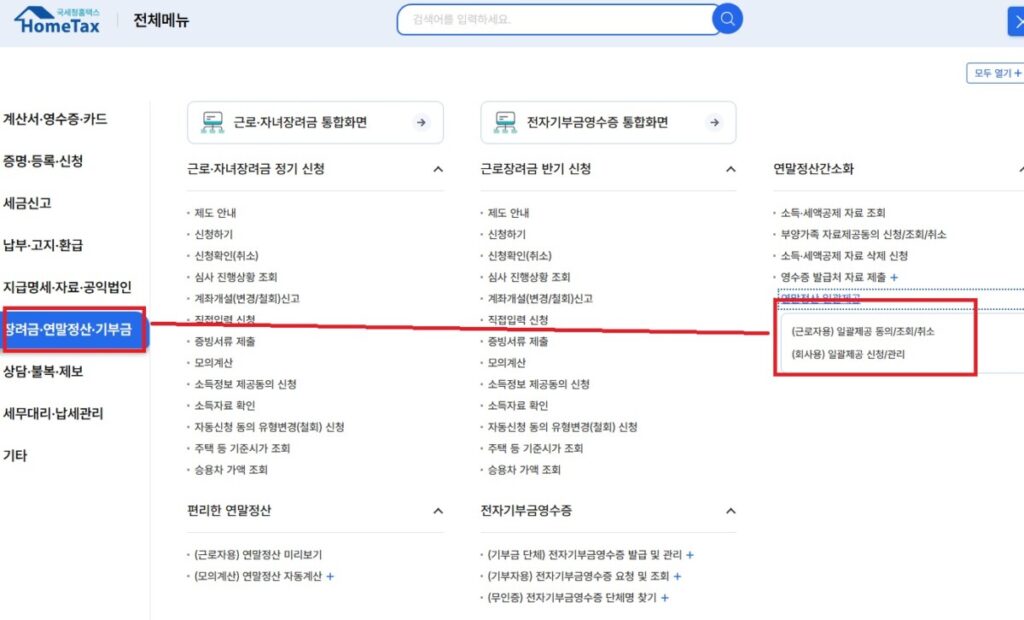Click the highlighted 장려금·연말정산·기부금 sidebar menu
1024x620 pixels.
(72, 330)
